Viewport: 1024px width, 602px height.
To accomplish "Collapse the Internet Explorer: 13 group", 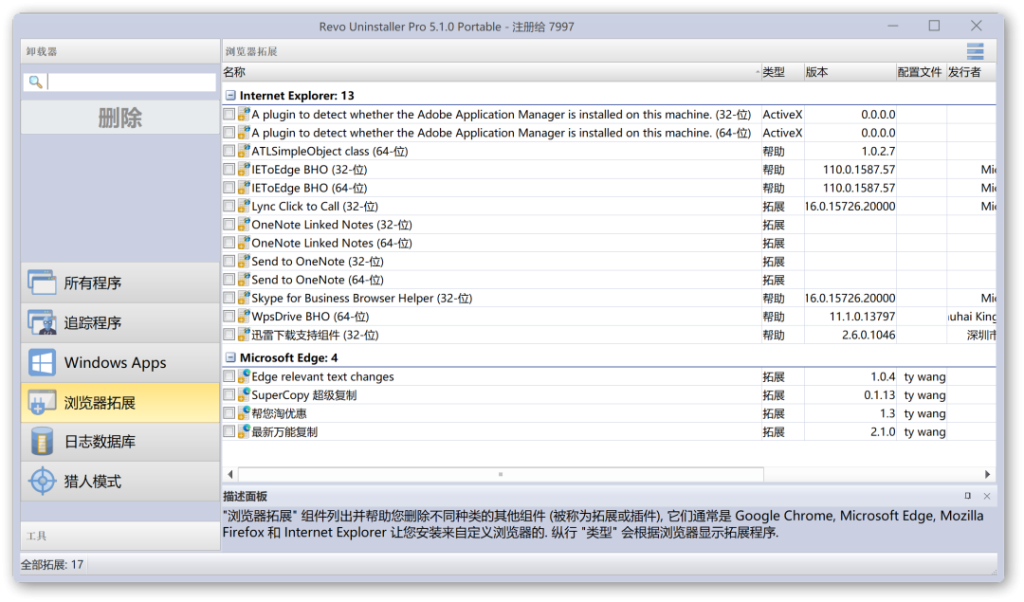I will click(x=231, y=95).
